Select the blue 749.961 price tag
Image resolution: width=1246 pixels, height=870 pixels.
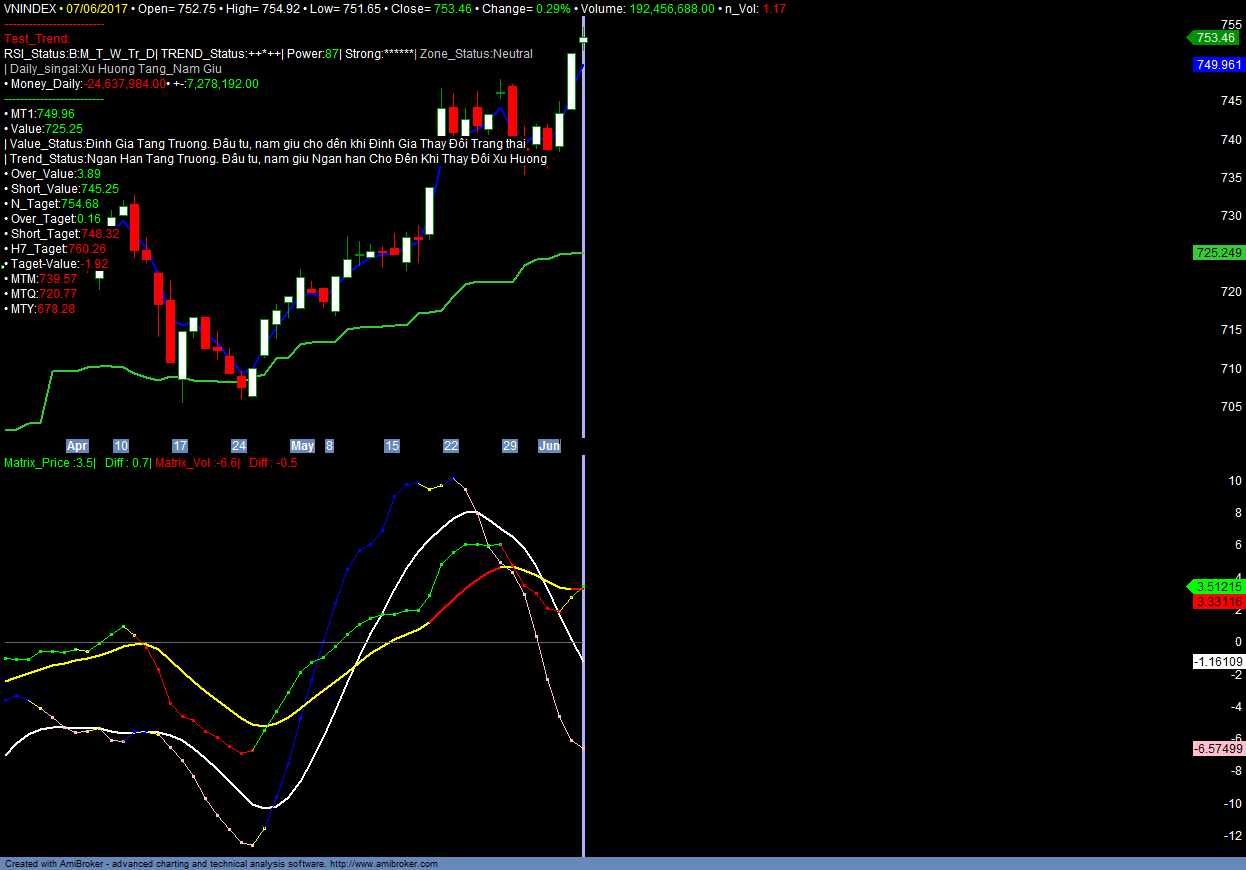1218,65
